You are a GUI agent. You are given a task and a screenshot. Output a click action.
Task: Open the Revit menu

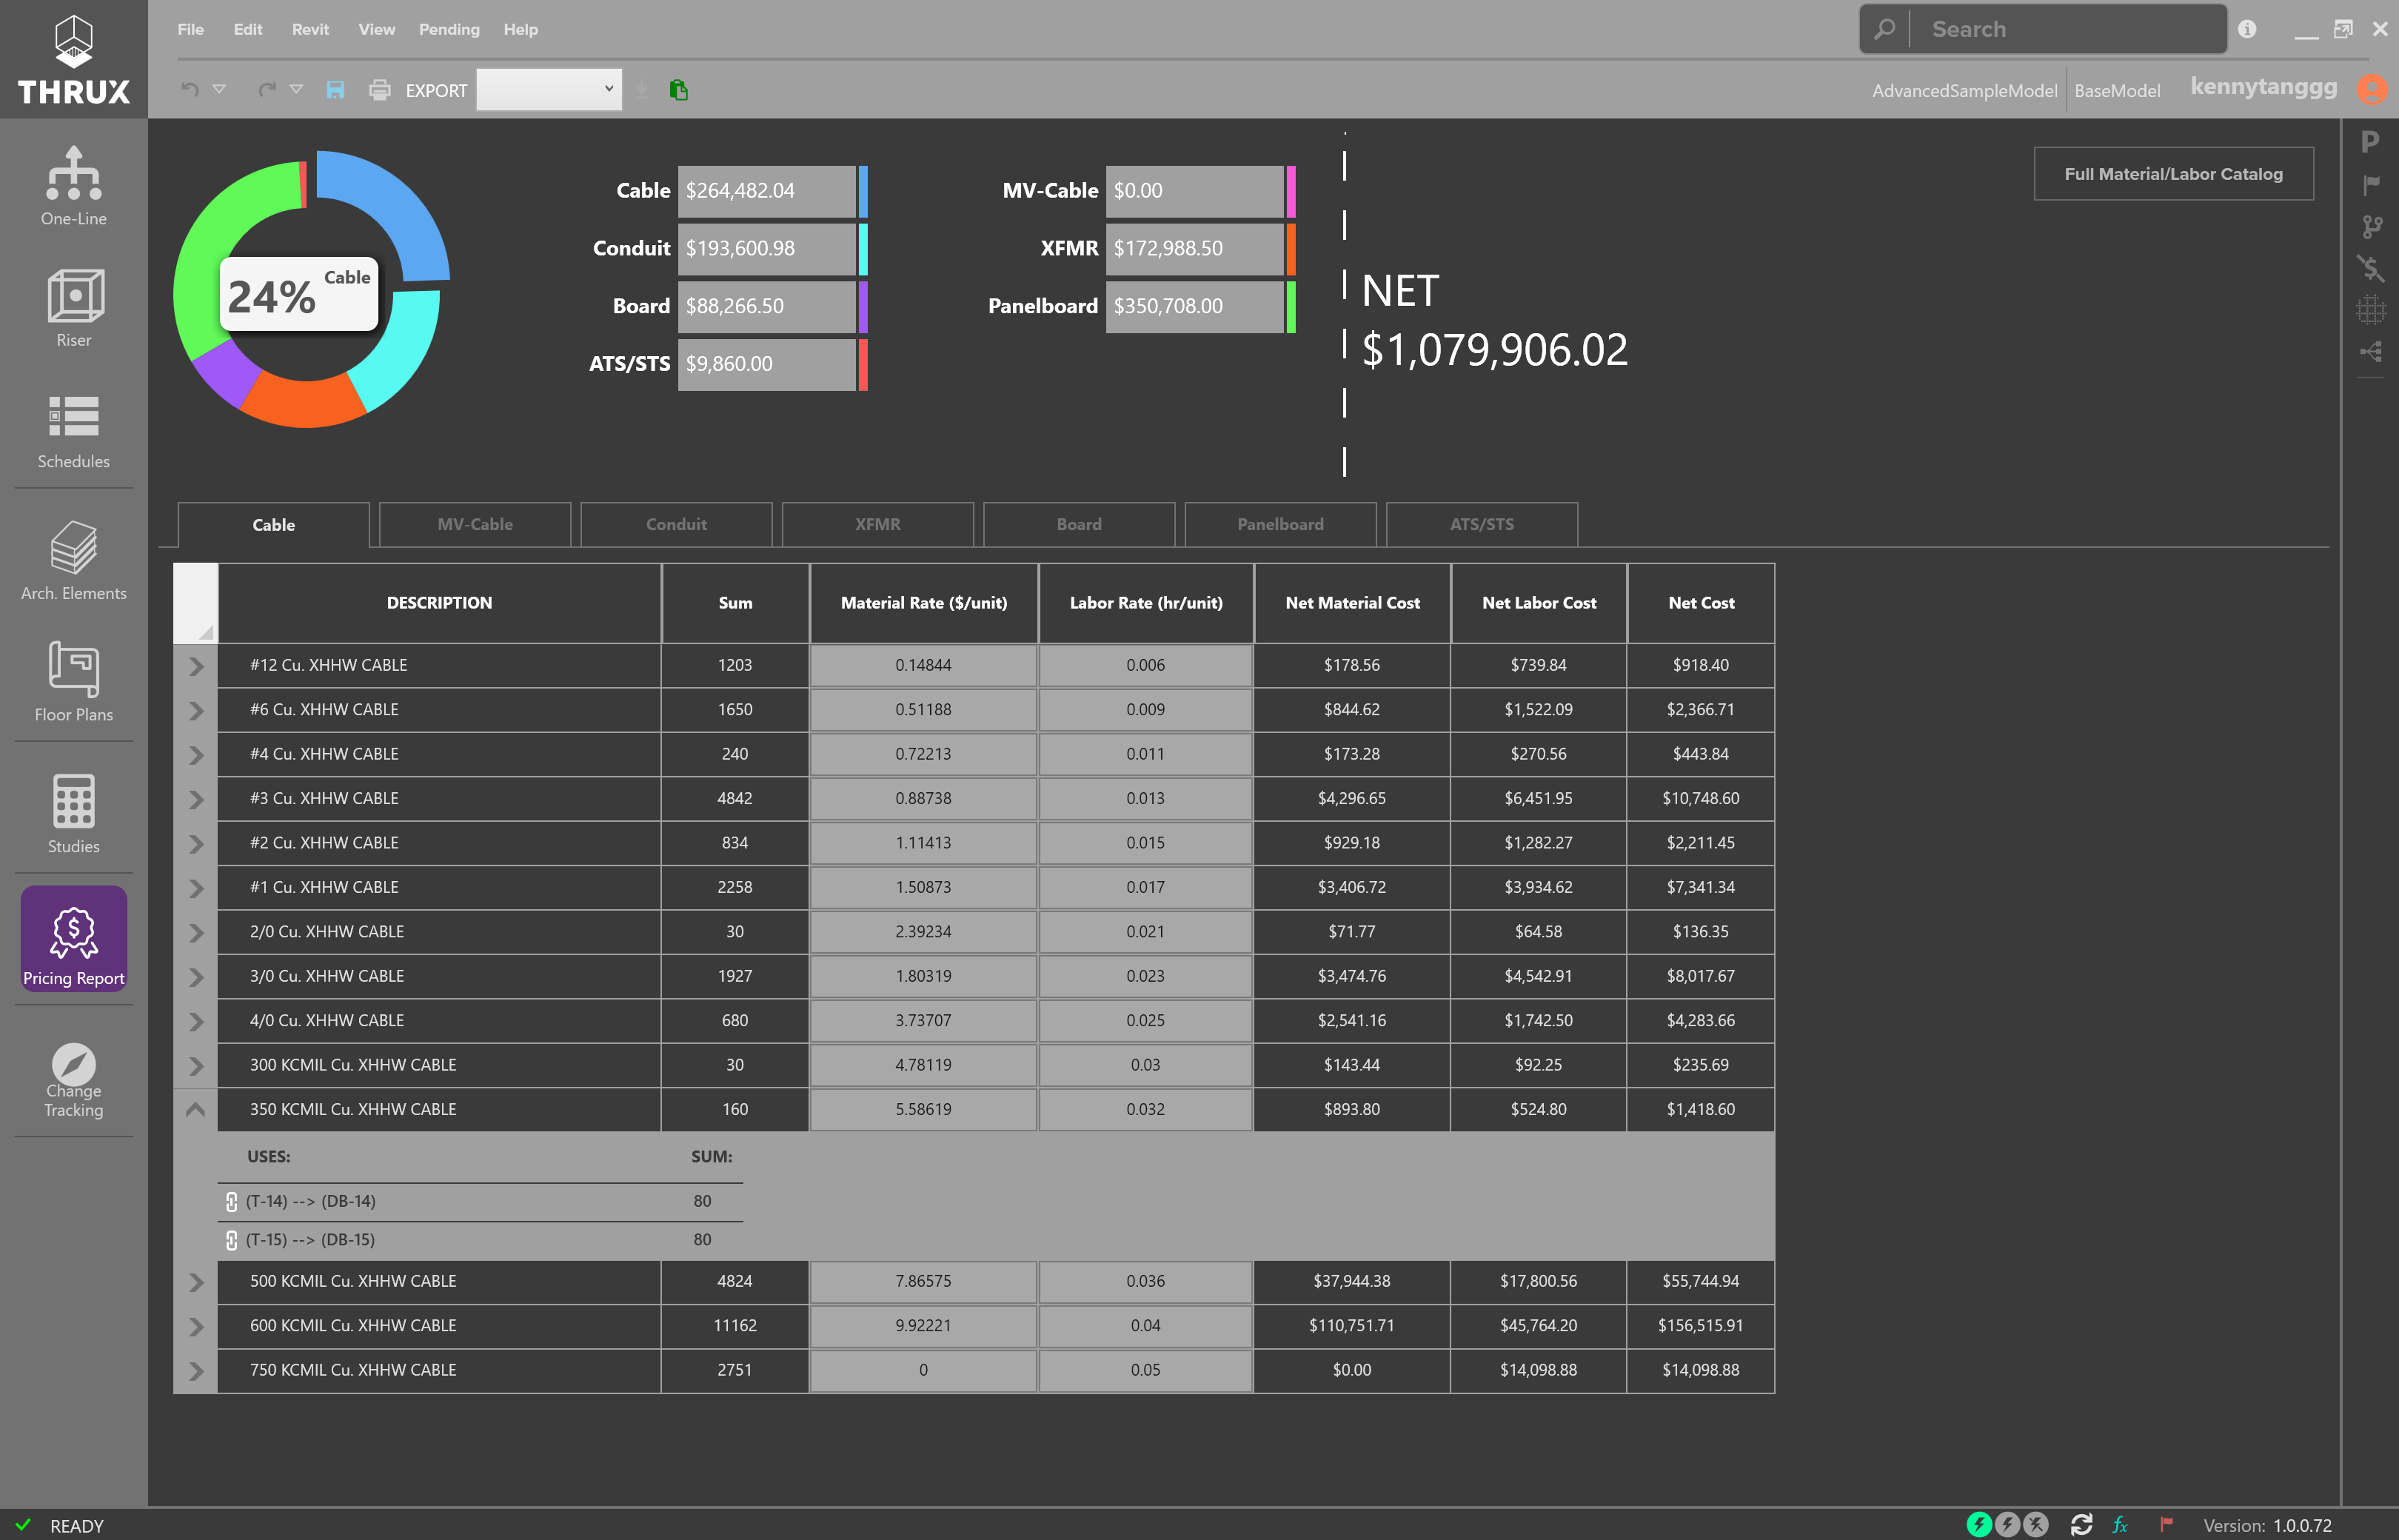(310, 29)
